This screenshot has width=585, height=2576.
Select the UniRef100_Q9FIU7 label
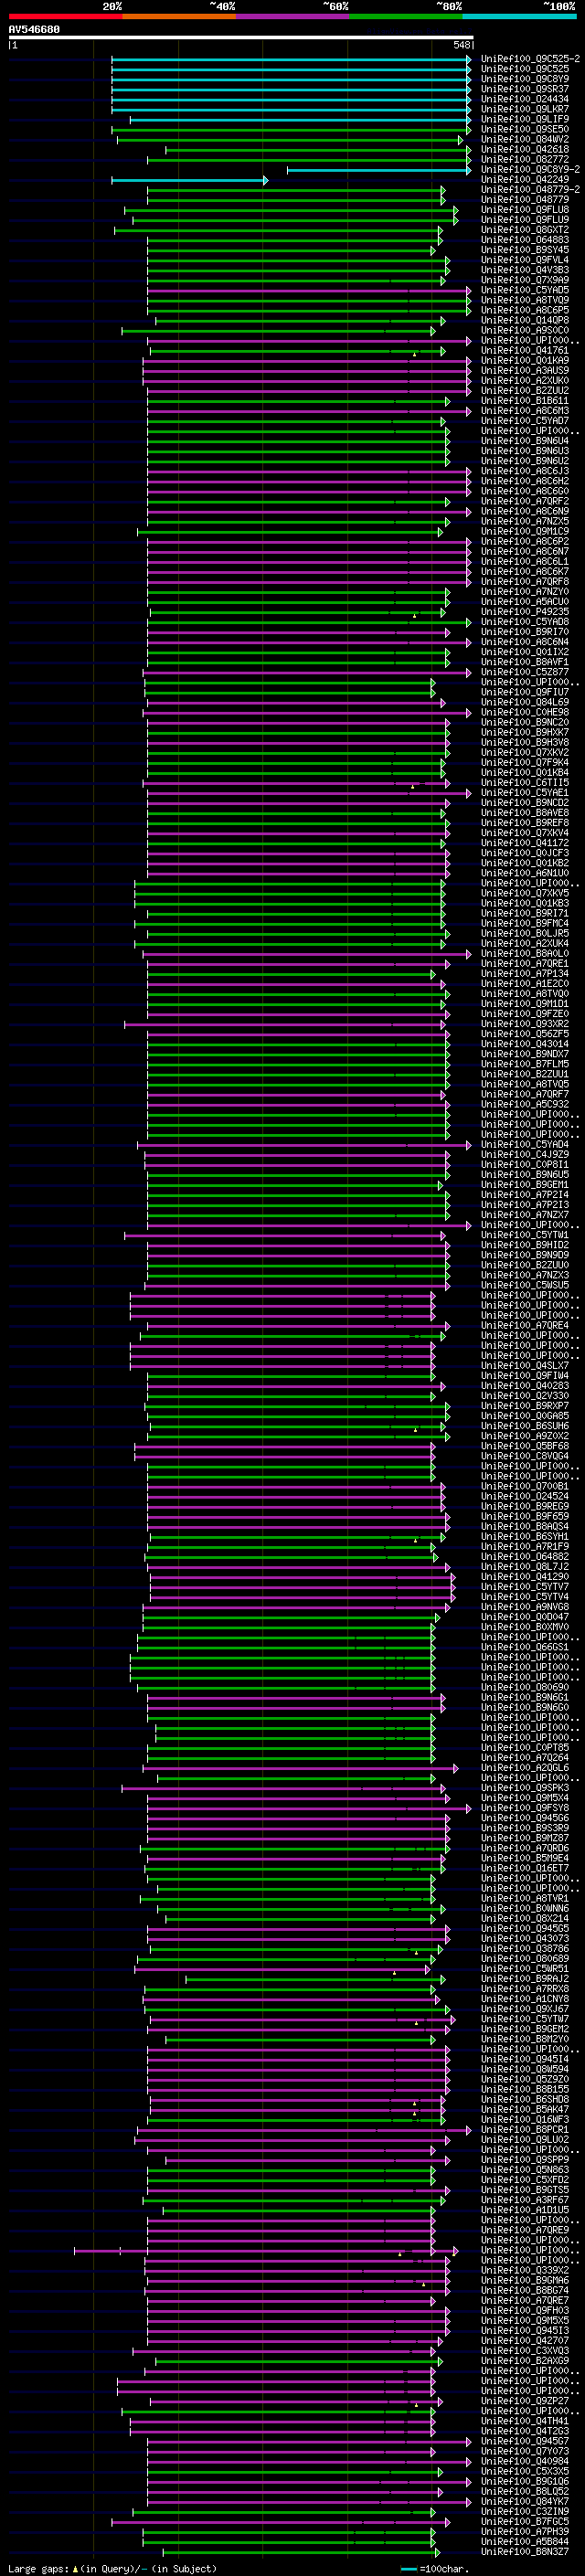[525, 692]
